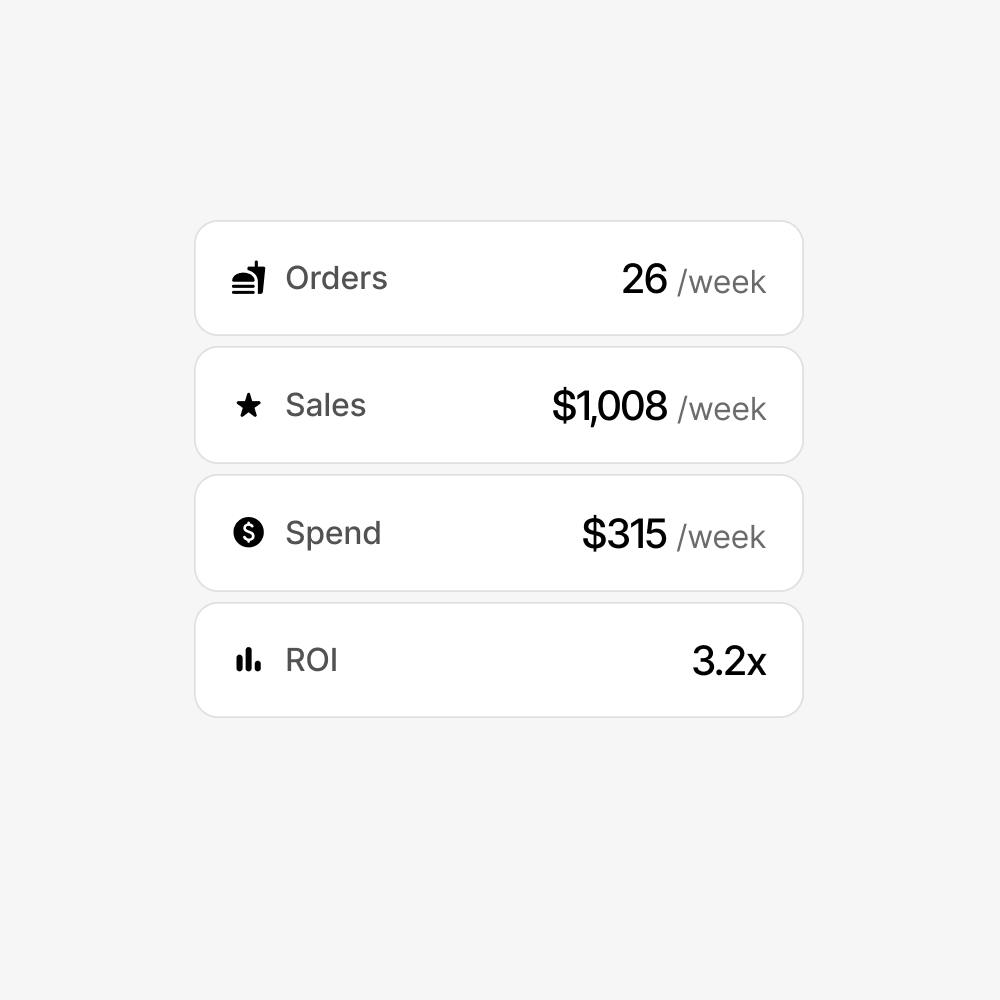Open the Orders metric card
The height and width of the screenshot is (1000, 1000).
[x=480, y=278]
